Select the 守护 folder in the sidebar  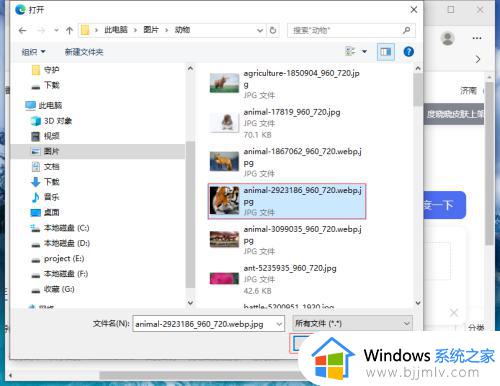click(45, 70)
